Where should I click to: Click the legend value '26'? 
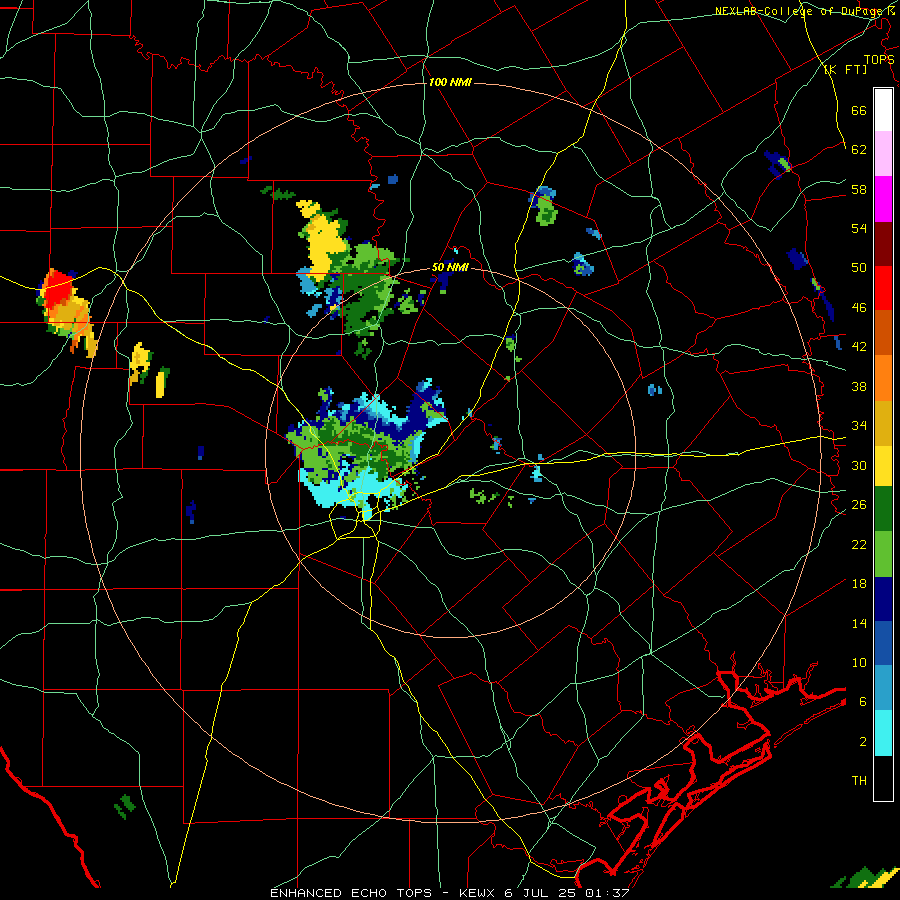click(x=859, y=505)
